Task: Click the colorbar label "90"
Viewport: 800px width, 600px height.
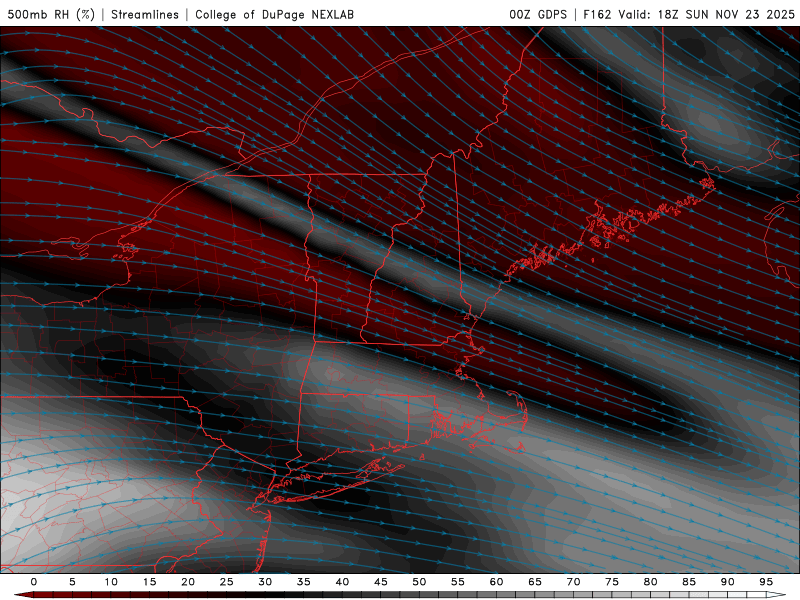Action: tap(728, 582)
